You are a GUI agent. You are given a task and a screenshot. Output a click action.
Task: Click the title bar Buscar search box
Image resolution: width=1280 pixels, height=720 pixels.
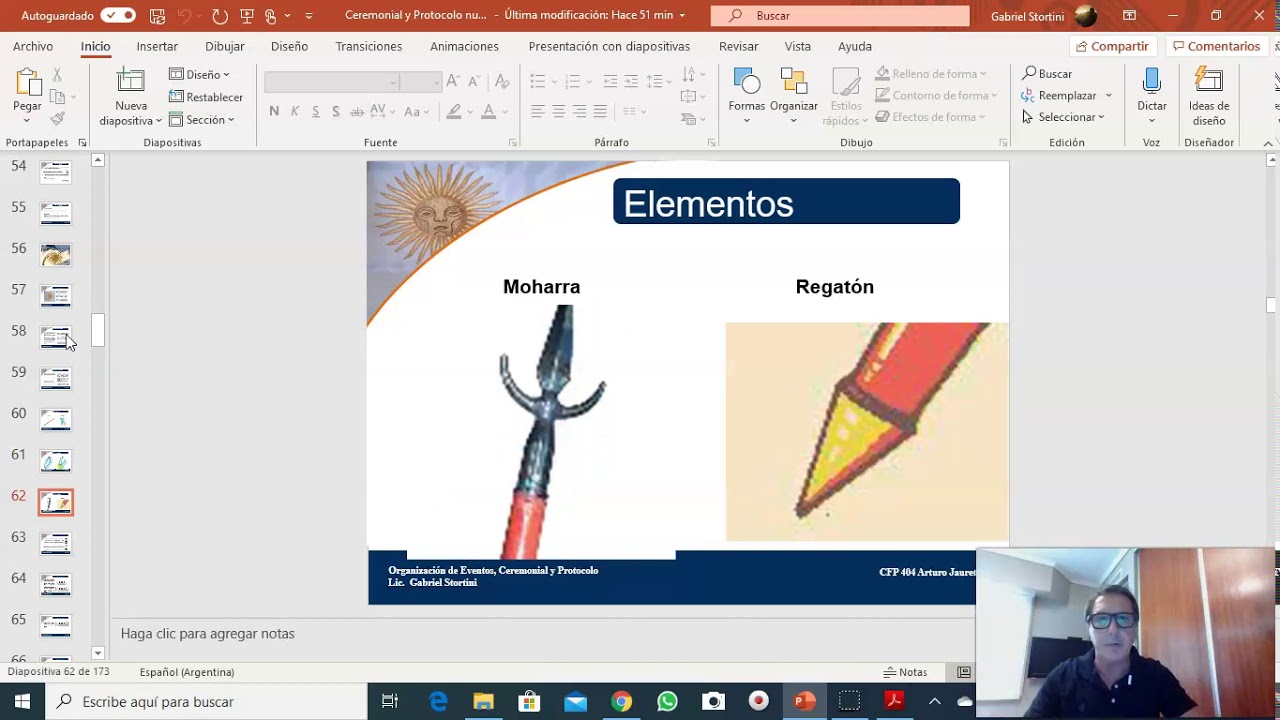tap(840, 16)
